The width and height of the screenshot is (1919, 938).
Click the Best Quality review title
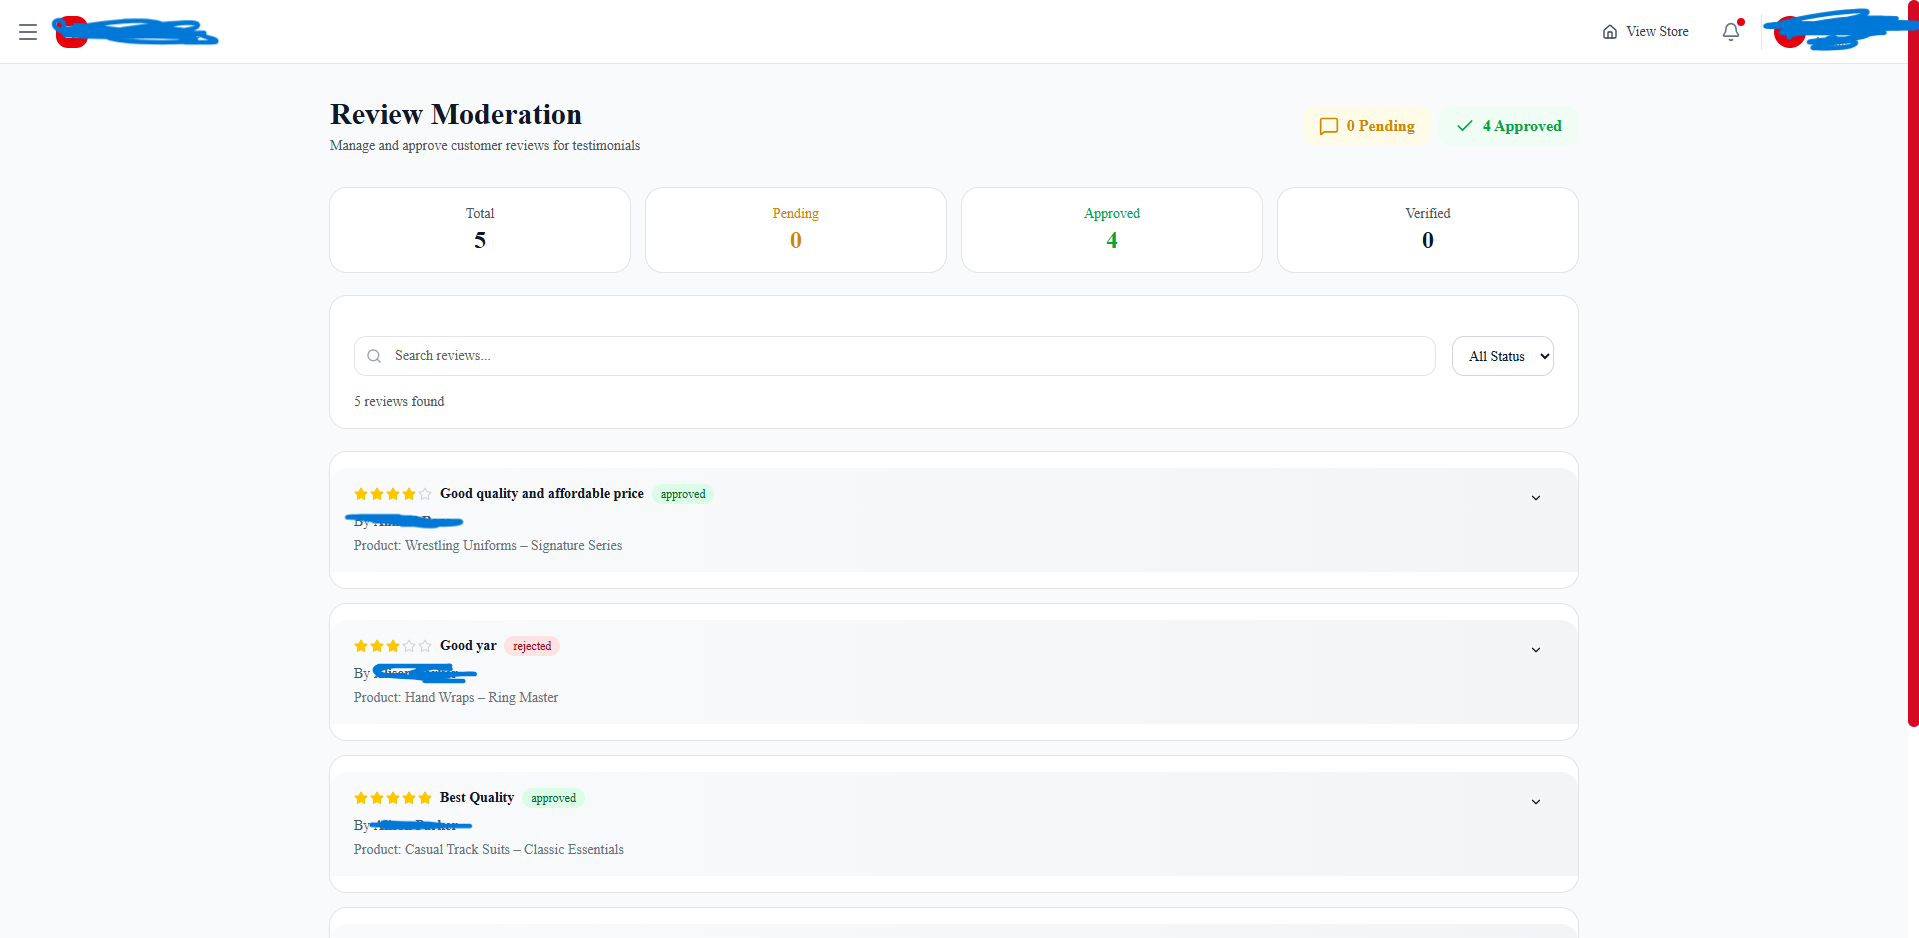point(477,798)
